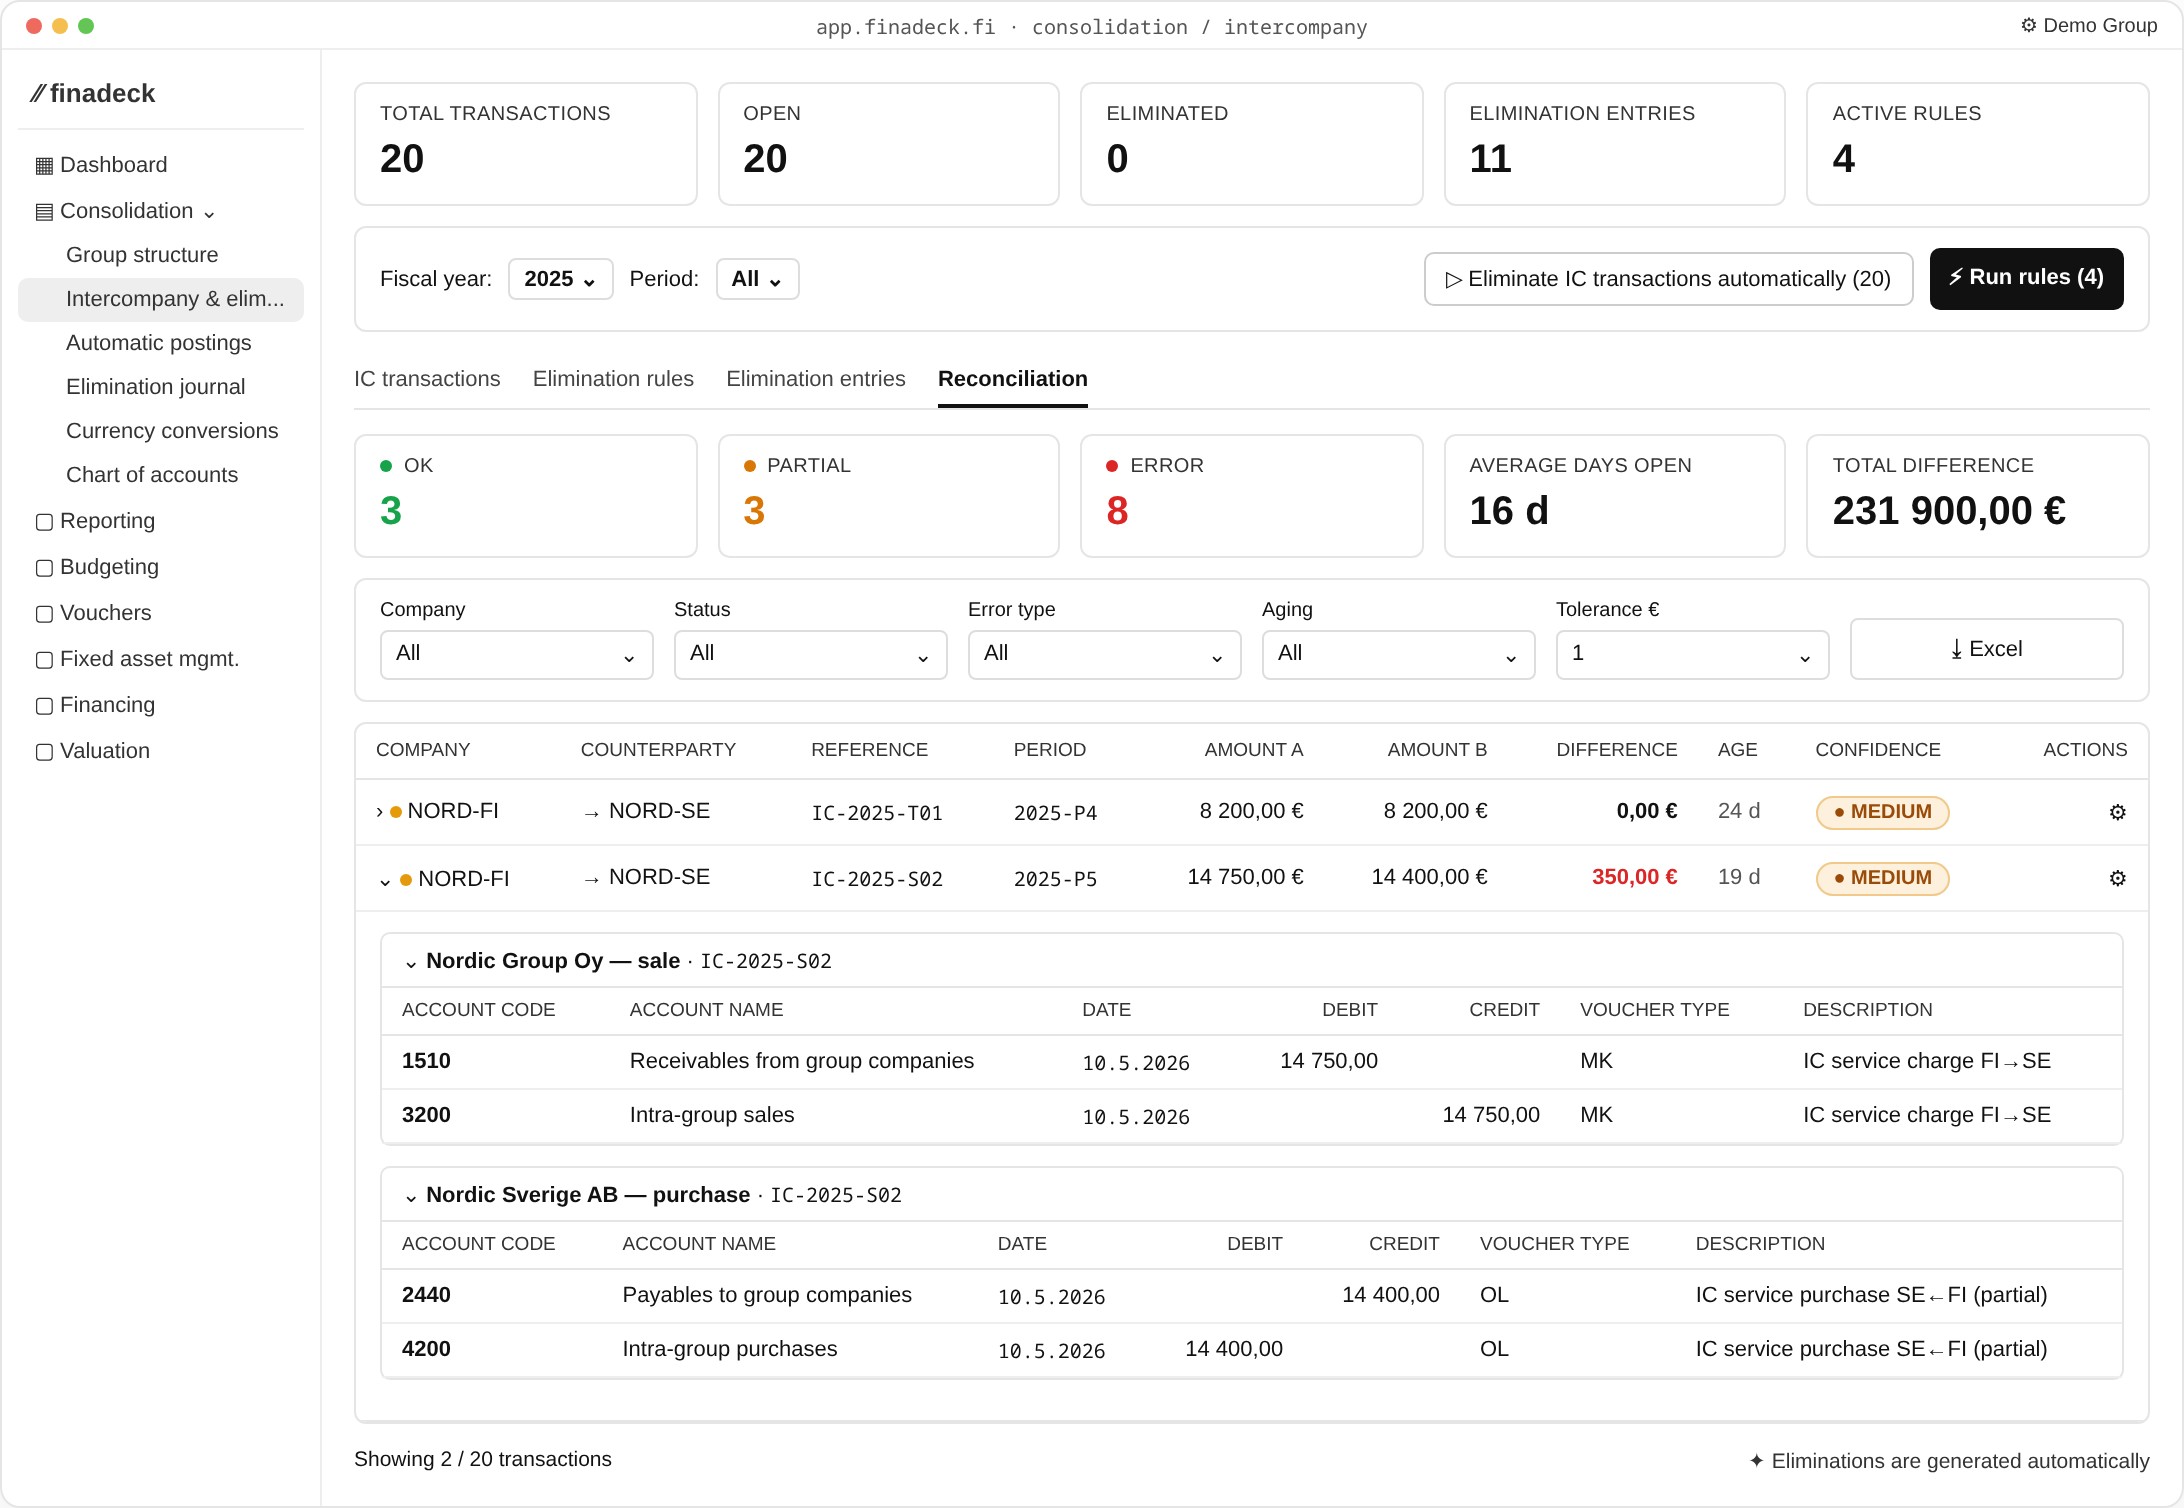Click the ERROR status card
The image size is (2184, 1508).
point(1251,496)
